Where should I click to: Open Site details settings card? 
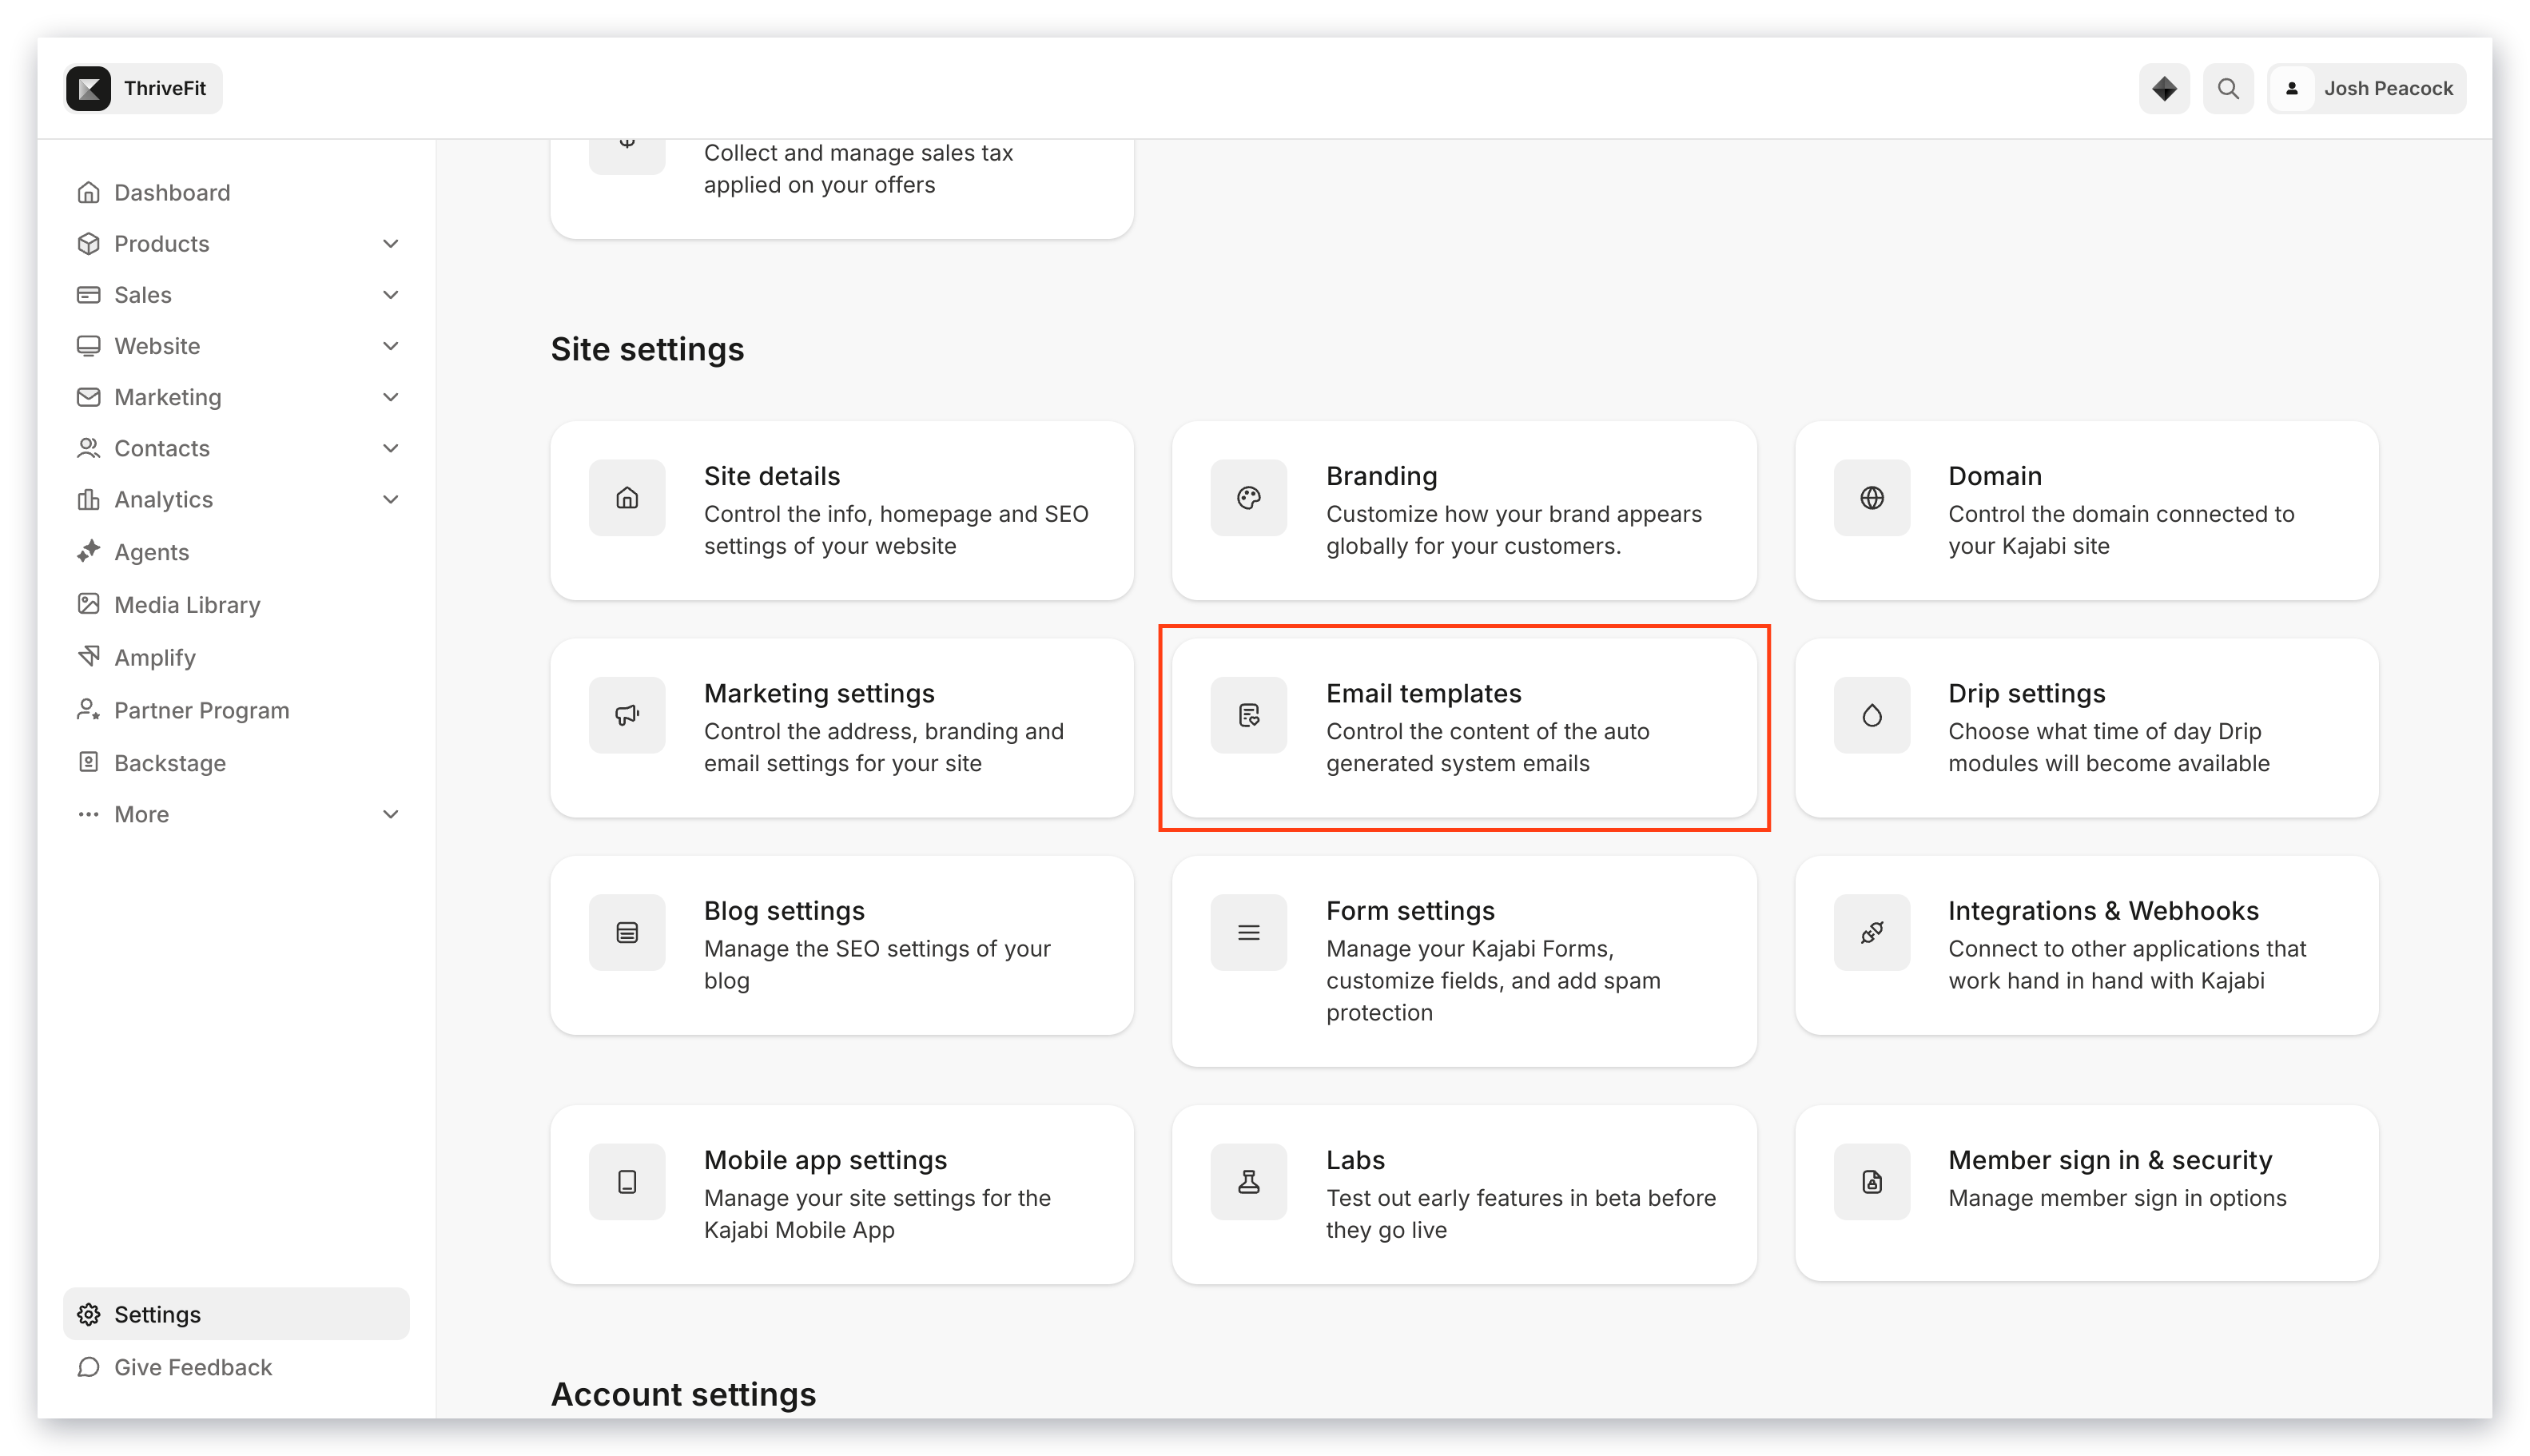[841, 510]
